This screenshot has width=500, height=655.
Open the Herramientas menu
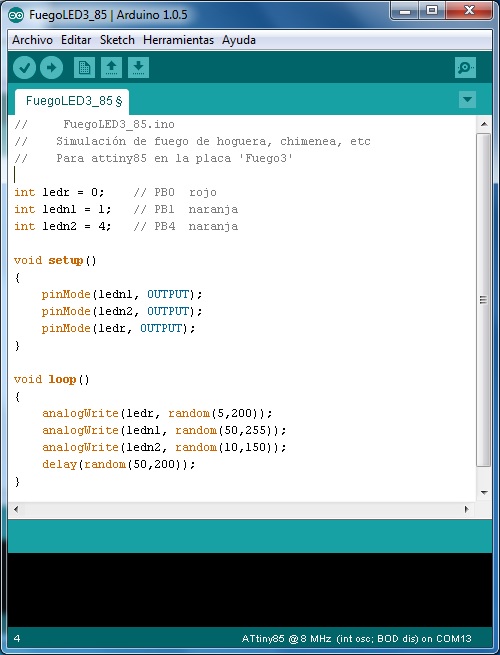[178, 40]
